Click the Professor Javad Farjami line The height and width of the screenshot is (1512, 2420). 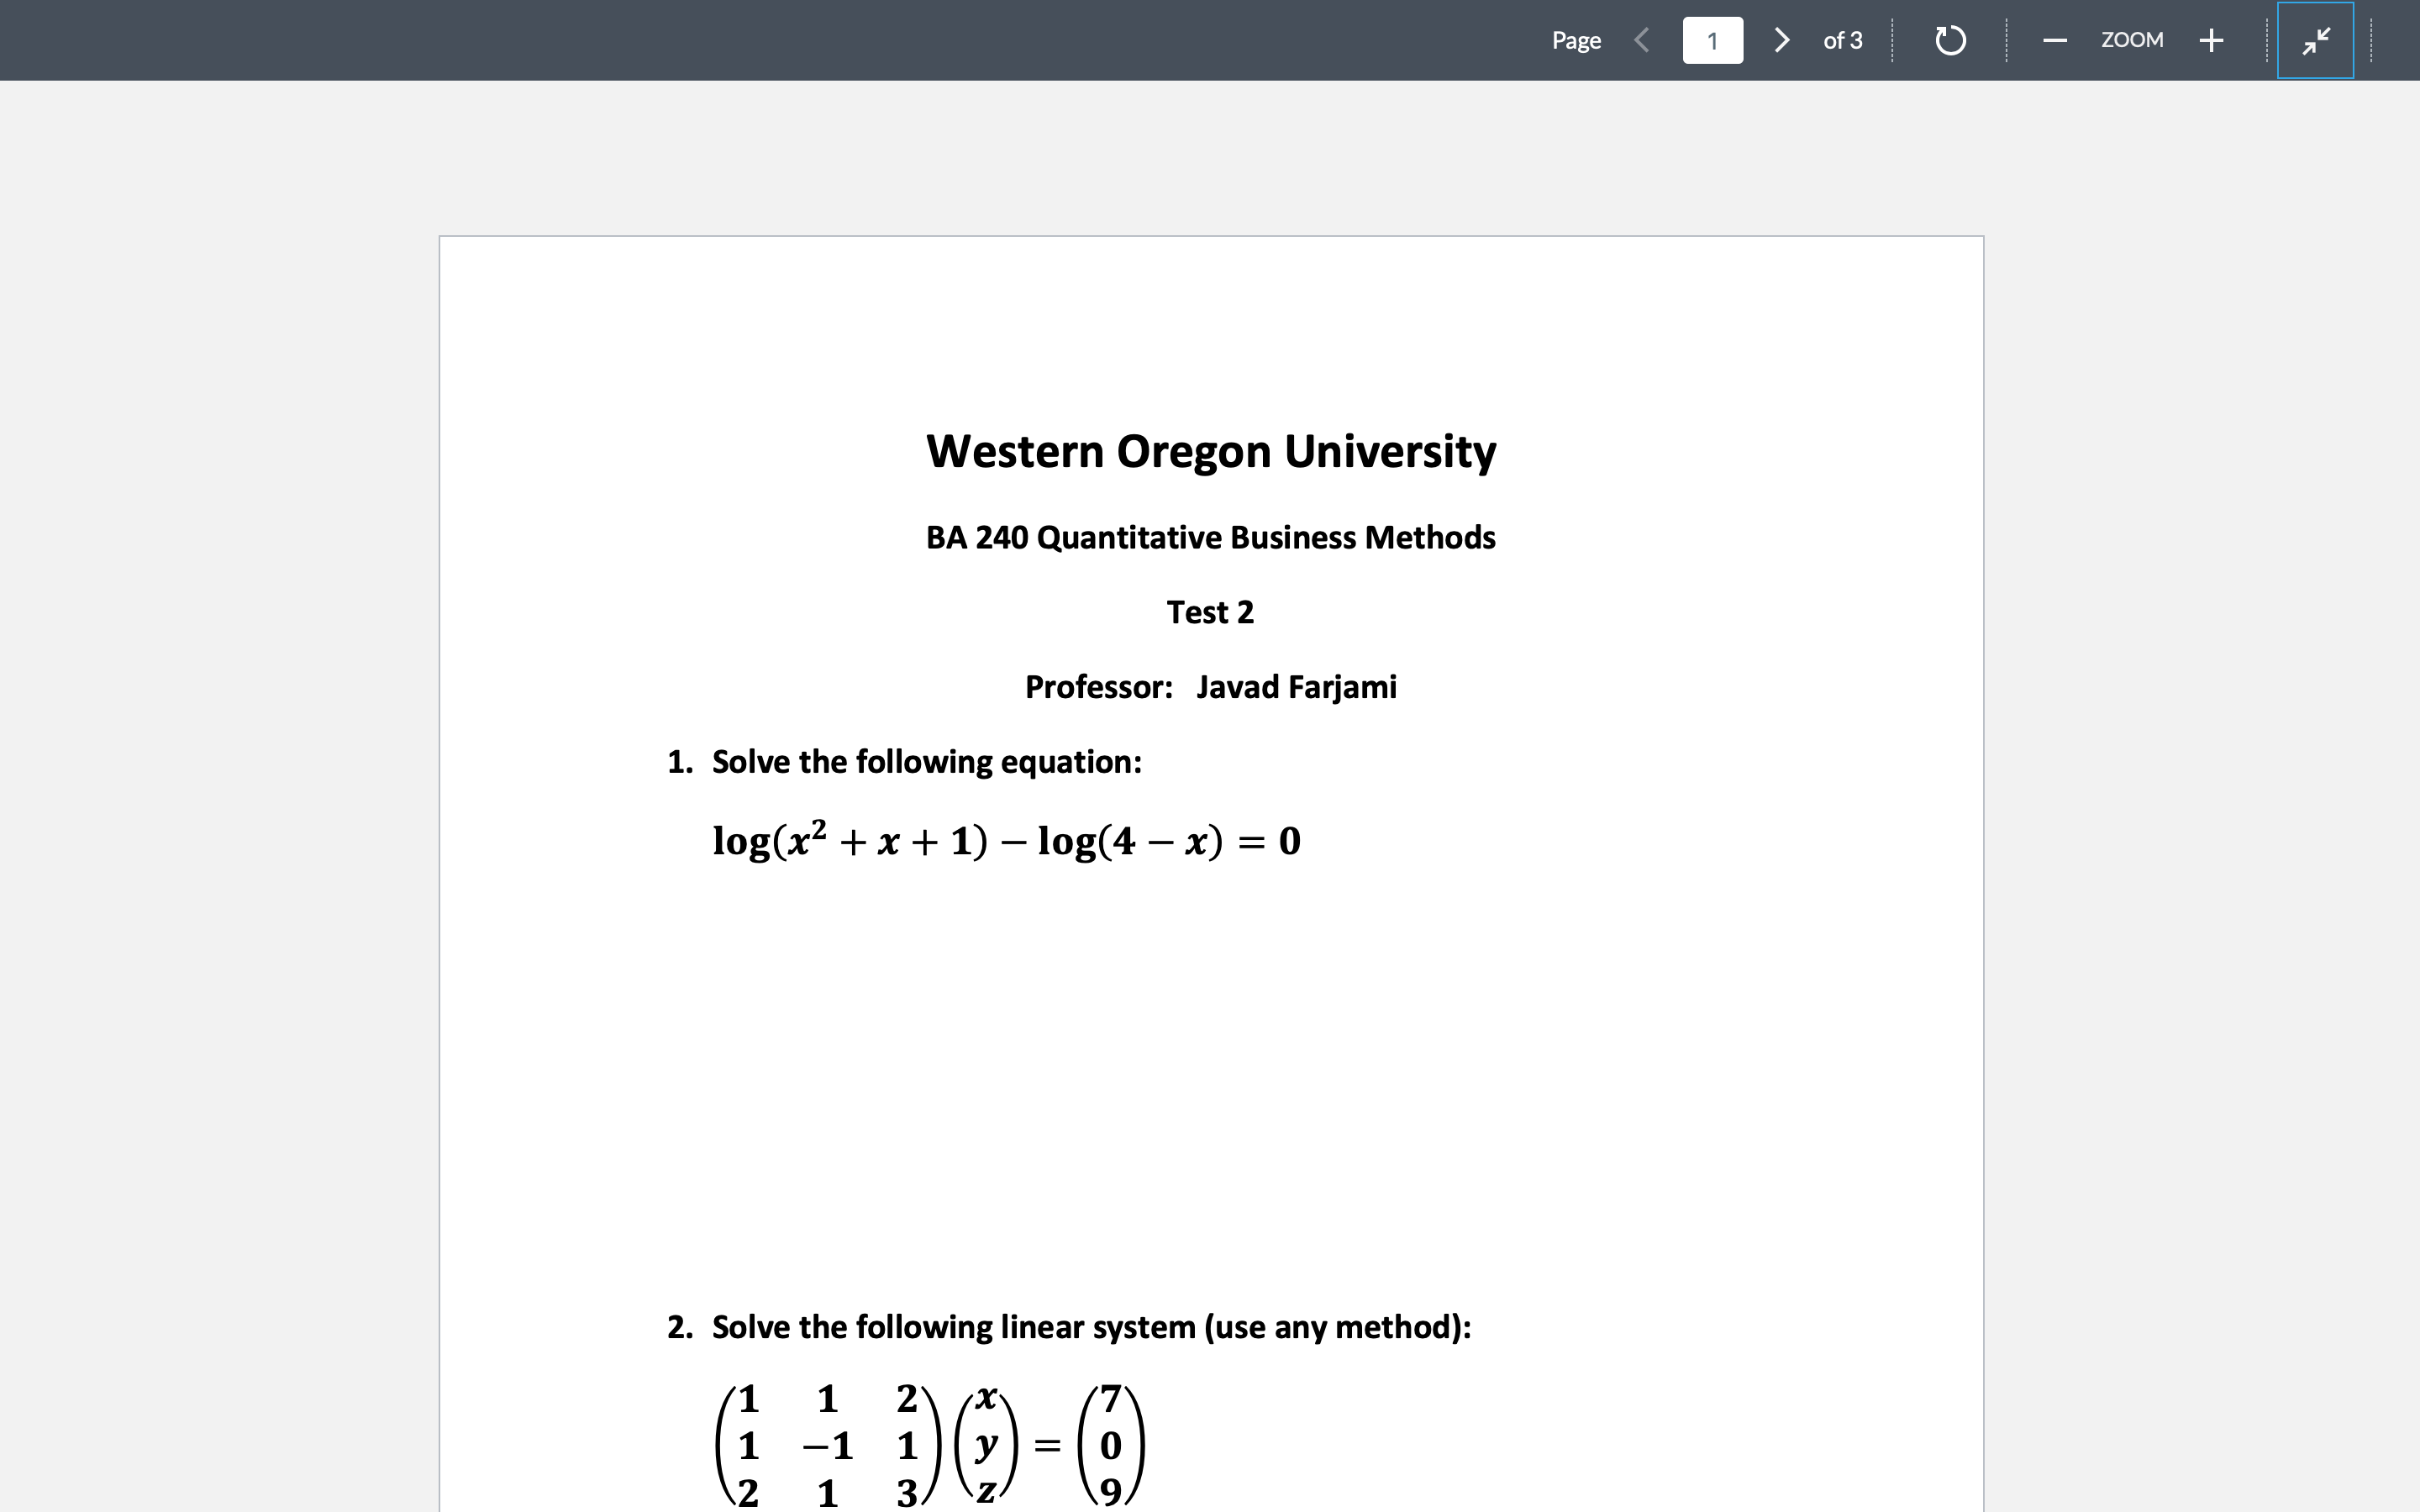[x=1211, y=687]
